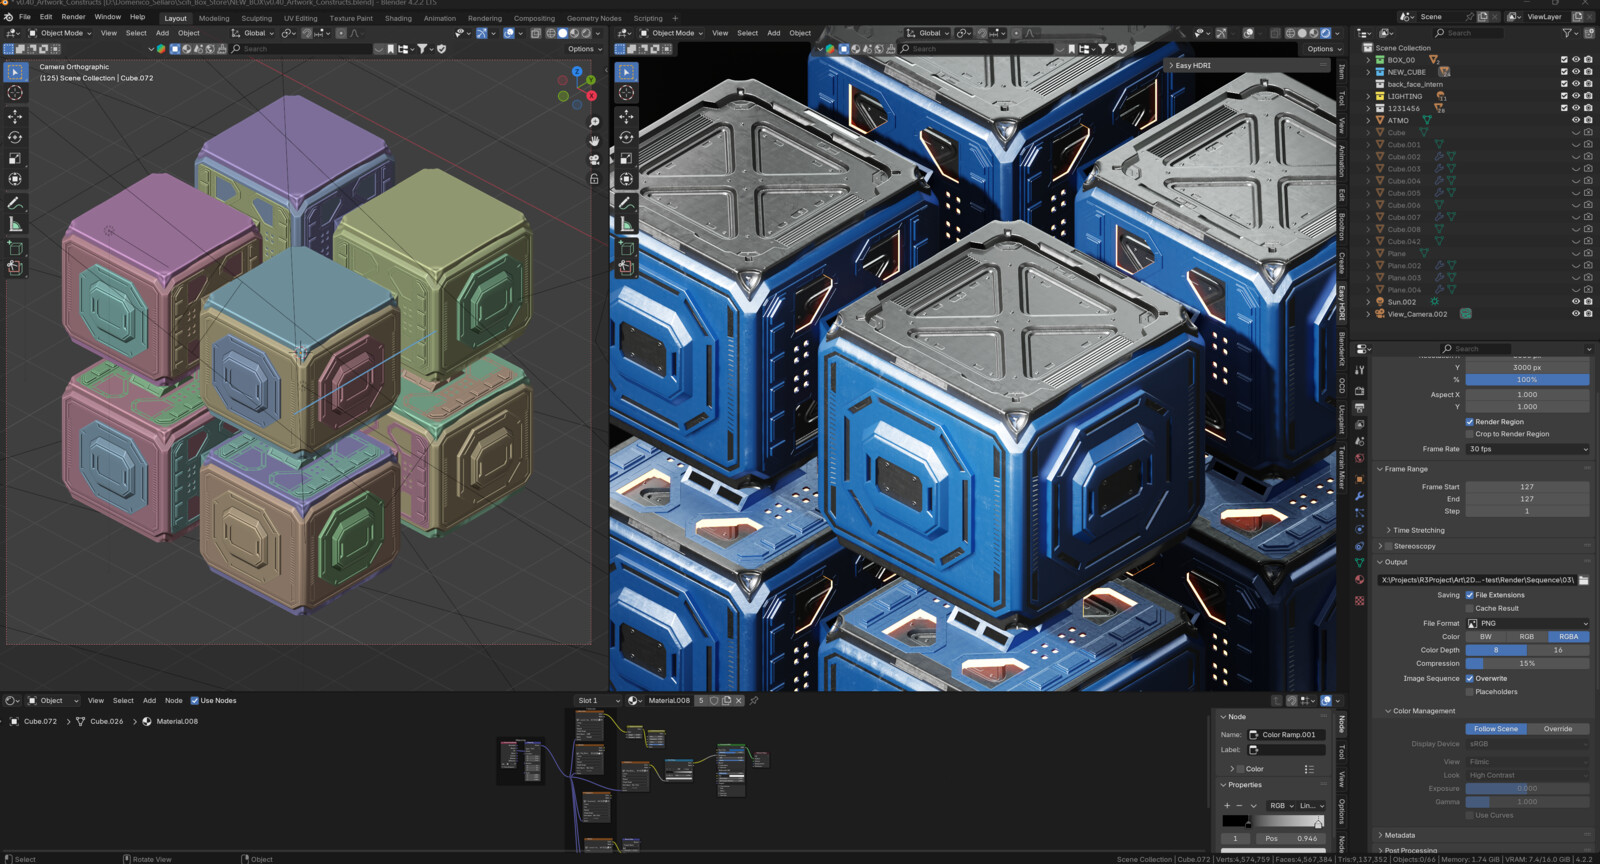The width and height of the screenshot is (1600, 864).
Task: Expand the LIGHTING collection
Action: [1368, 96]
